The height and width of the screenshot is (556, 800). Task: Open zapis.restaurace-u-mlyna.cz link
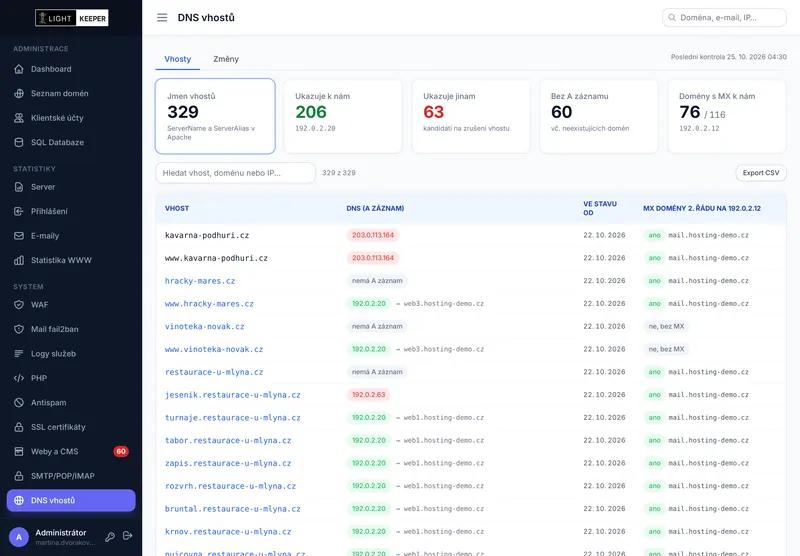click(x=228, y=463)
